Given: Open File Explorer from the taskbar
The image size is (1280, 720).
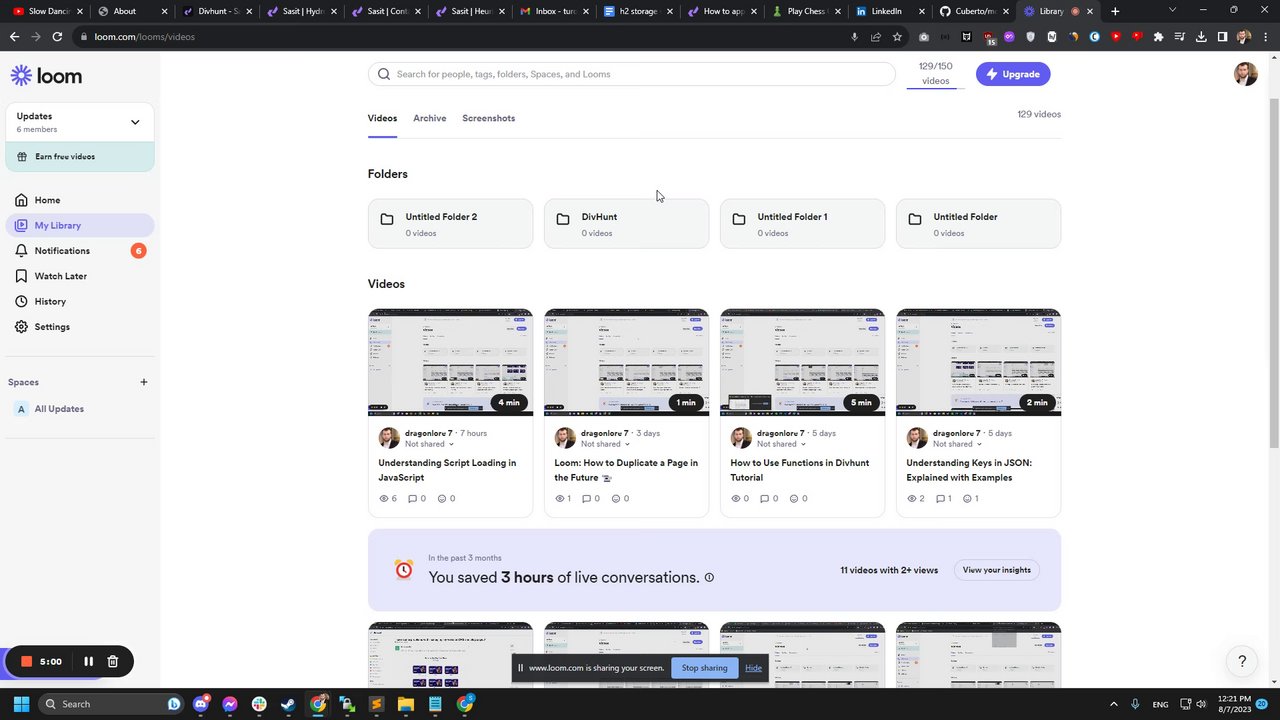Looking at the screenshot, I should pos(405,704).
